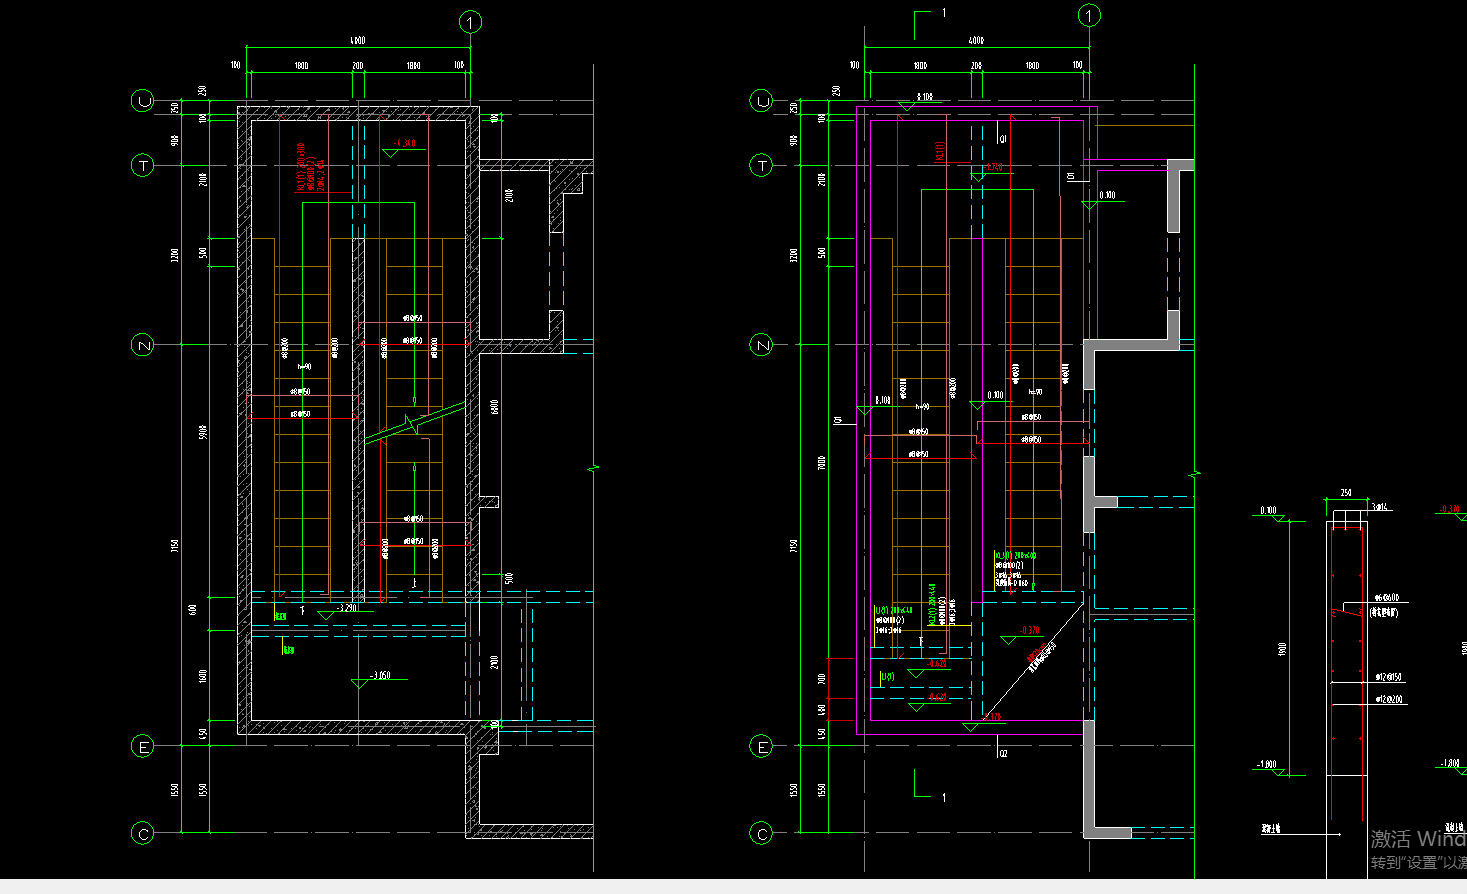Select axis bubble T on the left plan

[x=143, y=165]
